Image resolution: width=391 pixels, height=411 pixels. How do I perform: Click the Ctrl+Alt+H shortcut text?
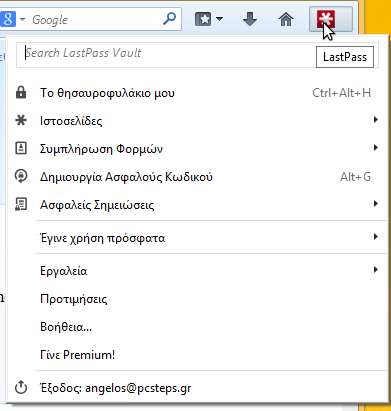[x=341, y=93]
